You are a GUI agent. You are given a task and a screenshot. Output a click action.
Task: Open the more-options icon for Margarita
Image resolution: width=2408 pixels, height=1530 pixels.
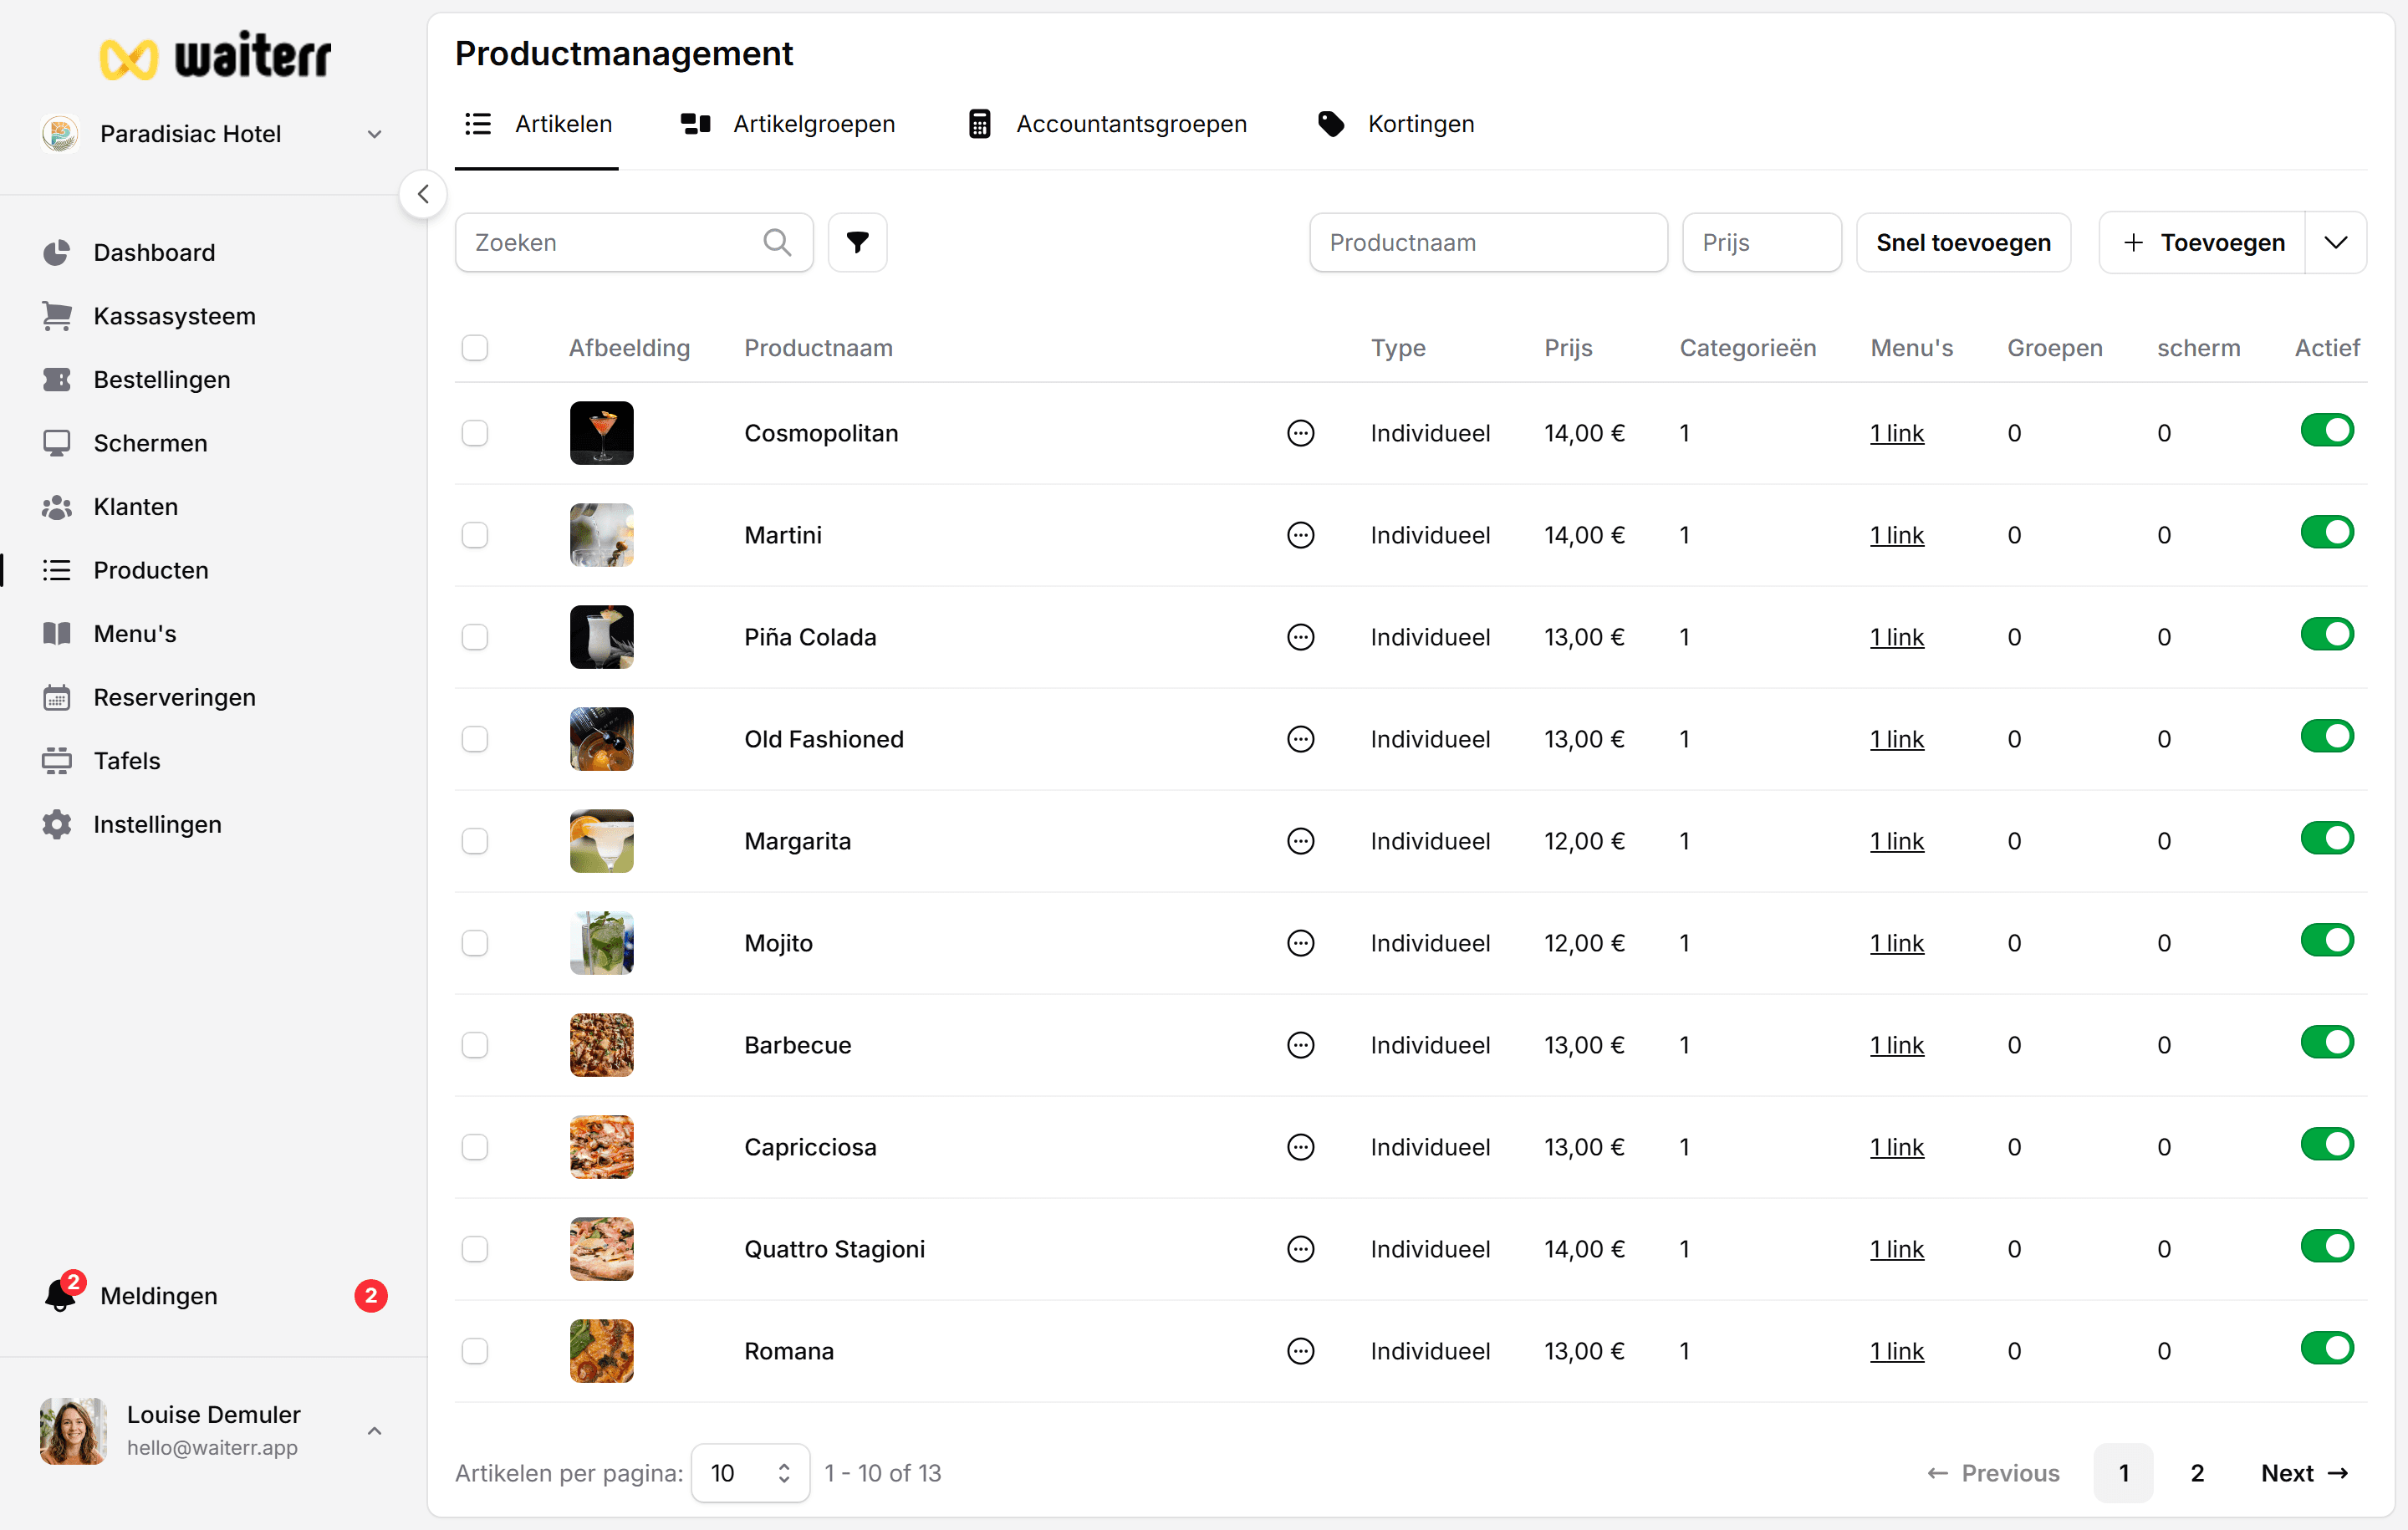(x=1300, y=841)
